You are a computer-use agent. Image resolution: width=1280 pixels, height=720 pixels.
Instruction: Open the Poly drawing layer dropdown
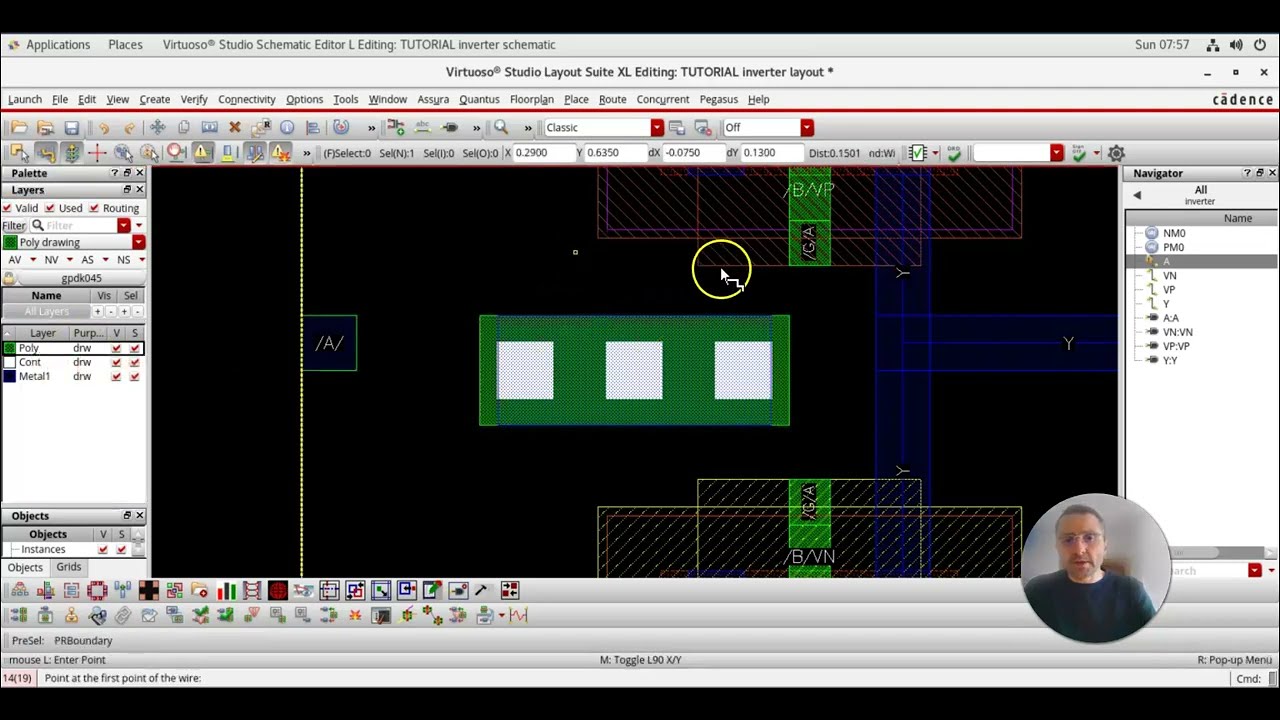[x=138, y=242]
